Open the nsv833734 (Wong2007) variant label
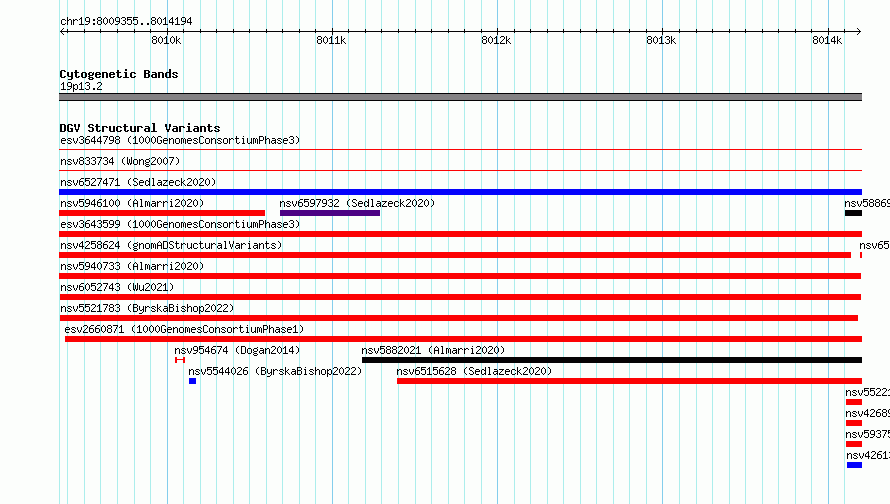The width and height of the screenshot is (890, 504). click(x=120, y=161)
